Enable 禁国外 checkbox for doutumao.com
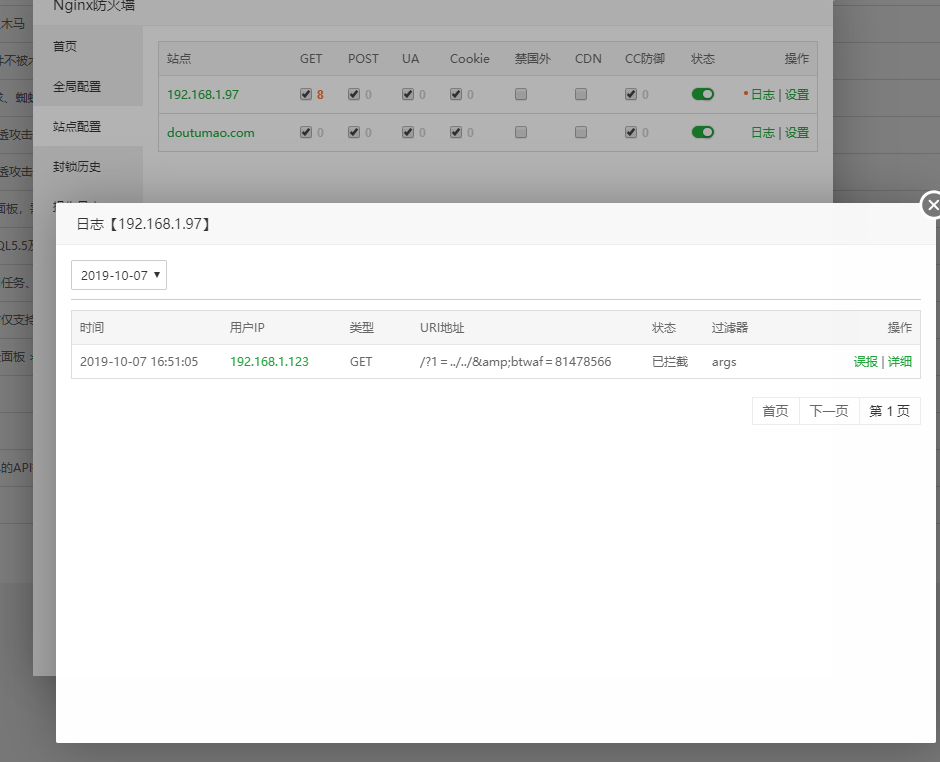Screen dimensions: 940x762 click(521, 132)
